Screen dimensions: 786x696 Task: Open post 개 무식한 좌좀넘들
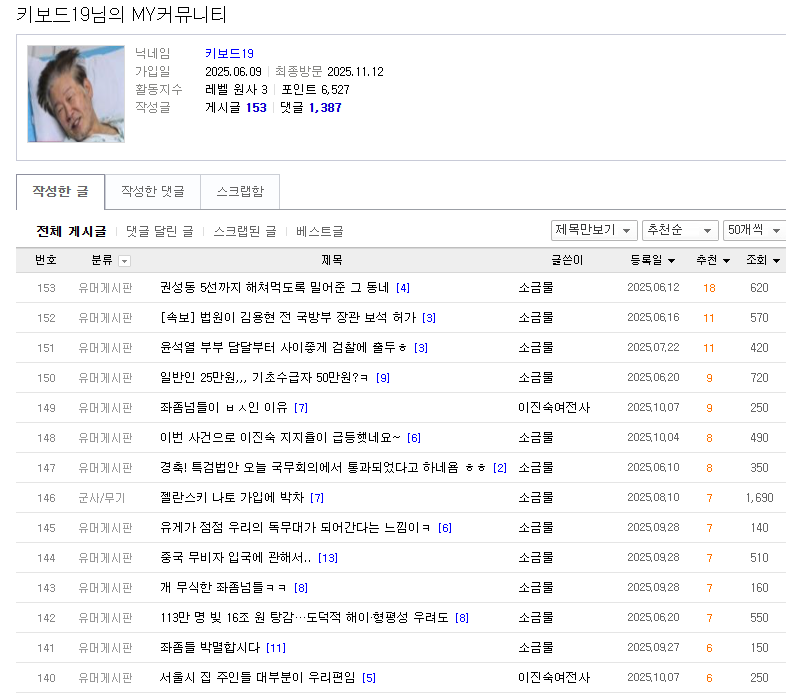coord(223,588)
